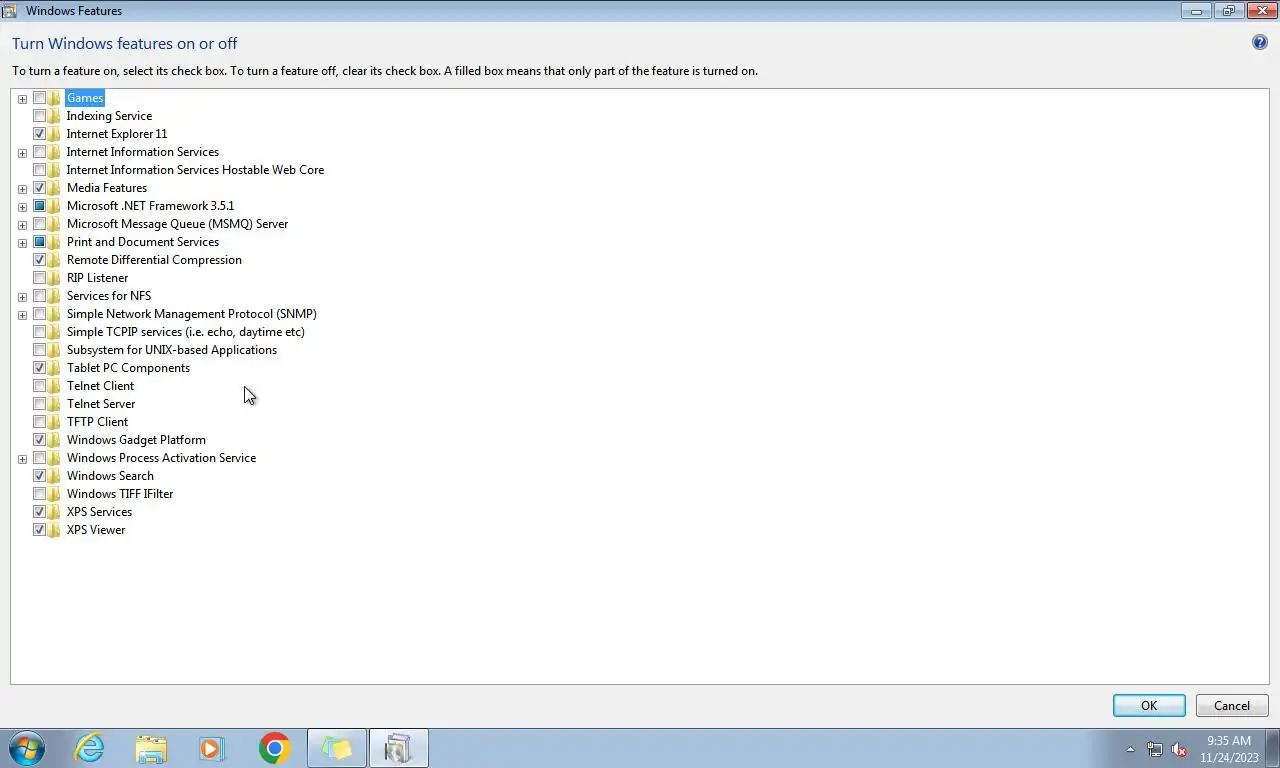Uncheck the Tablet PC Components checkbox
Viewport: 1280px width, 768px height.
point(40,368)
